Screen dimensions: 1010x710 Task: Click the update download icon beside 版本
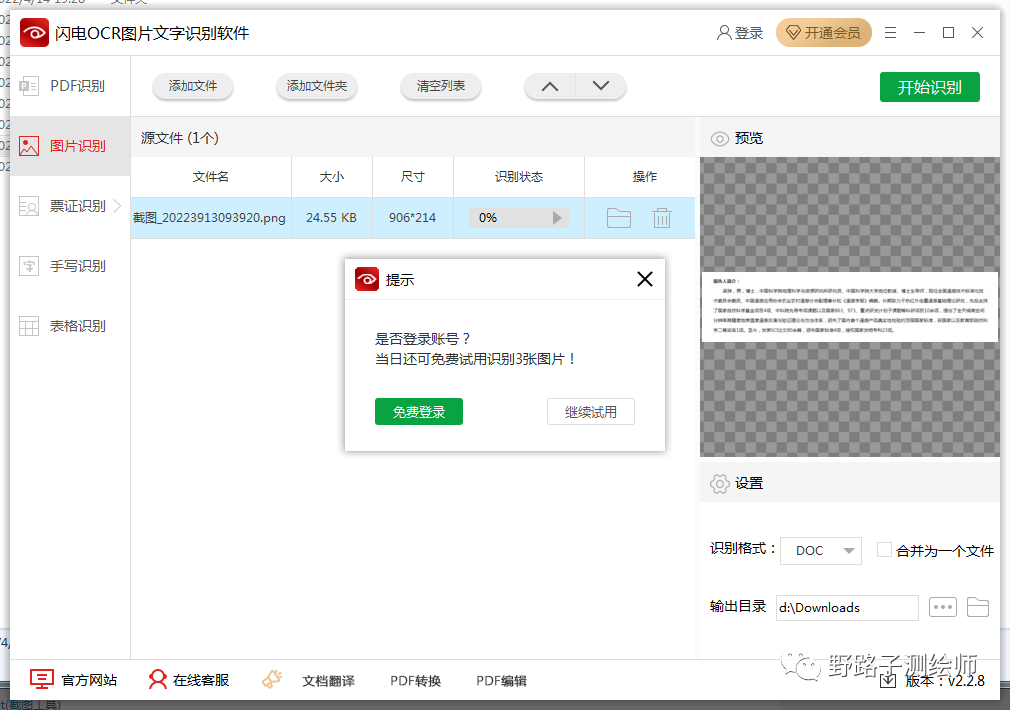pyautogui.click(x=888, y=680)
